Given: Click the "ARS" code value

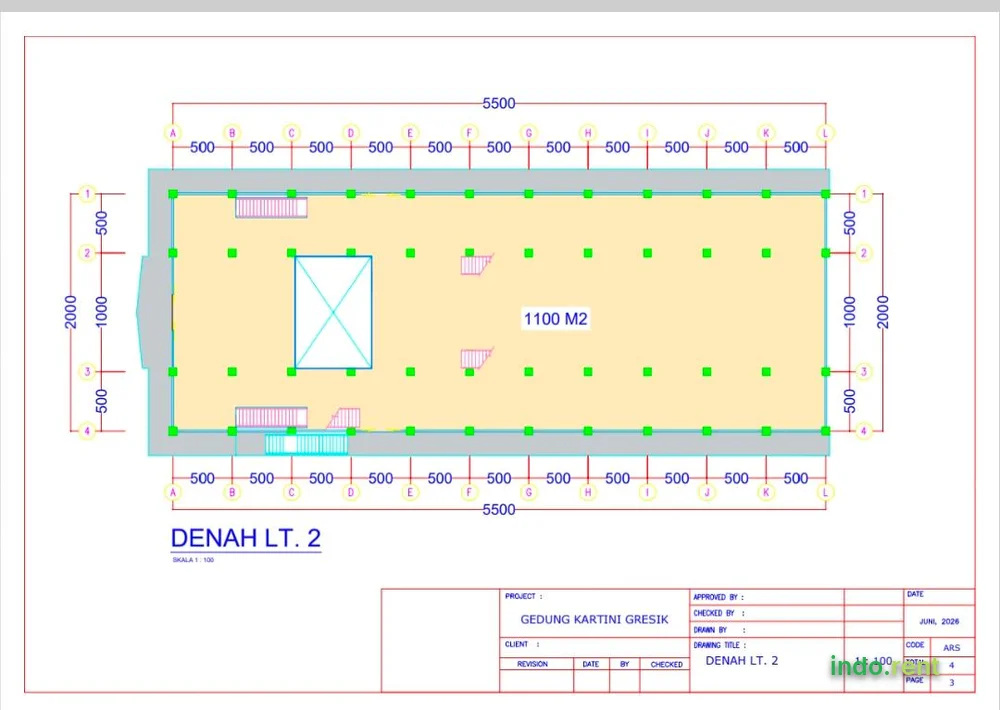Looking at the screenshot, I should 952,647.
